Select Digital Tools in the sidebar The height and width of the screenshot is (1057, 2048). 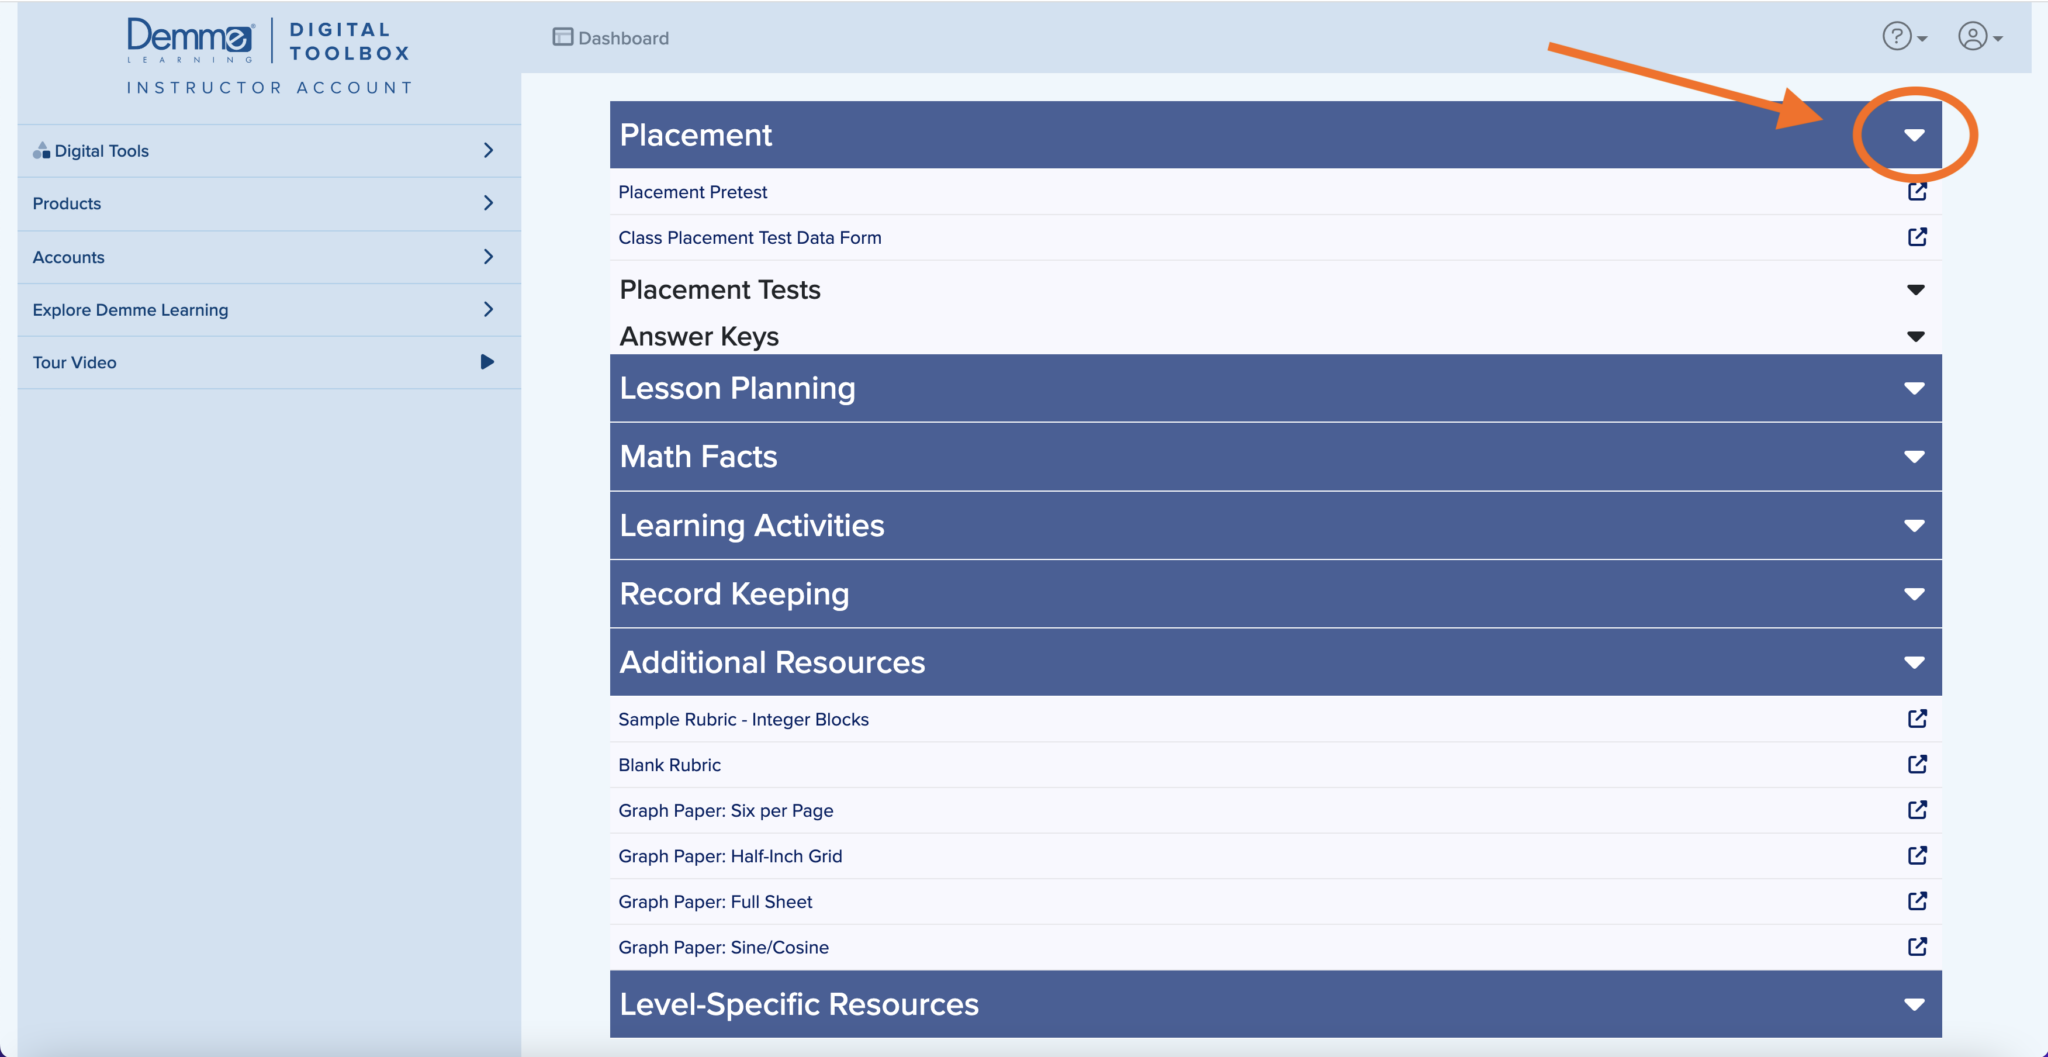click(x=101, y=150)
